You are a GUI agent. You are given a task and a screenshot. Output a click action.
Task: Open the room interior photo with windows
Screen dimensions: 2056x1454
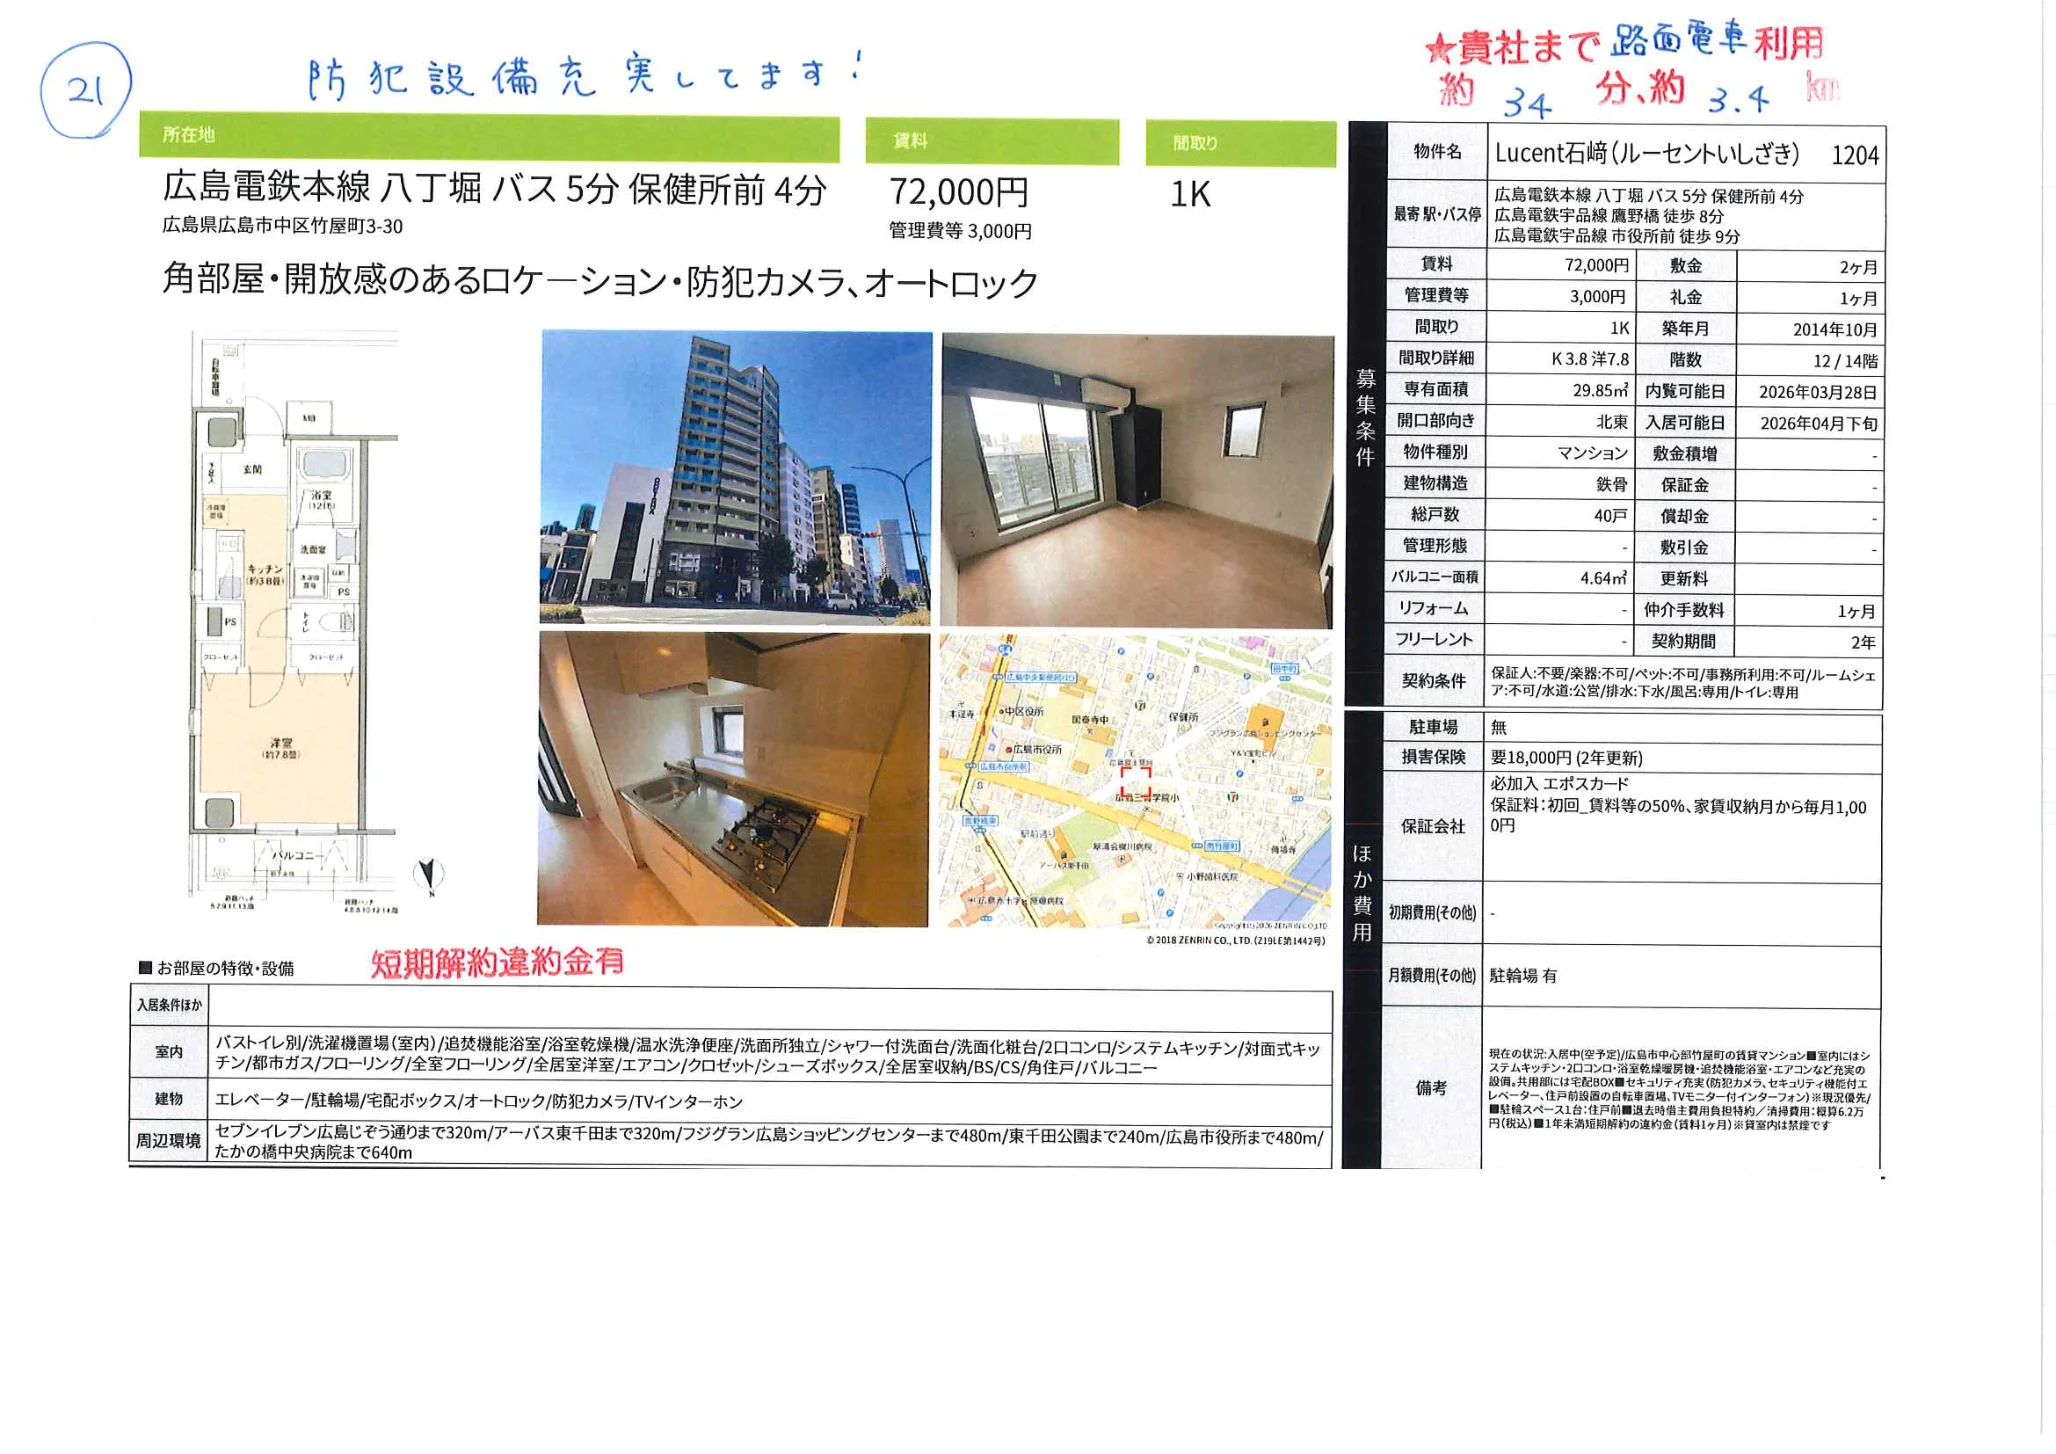[x=1137, y=481]
